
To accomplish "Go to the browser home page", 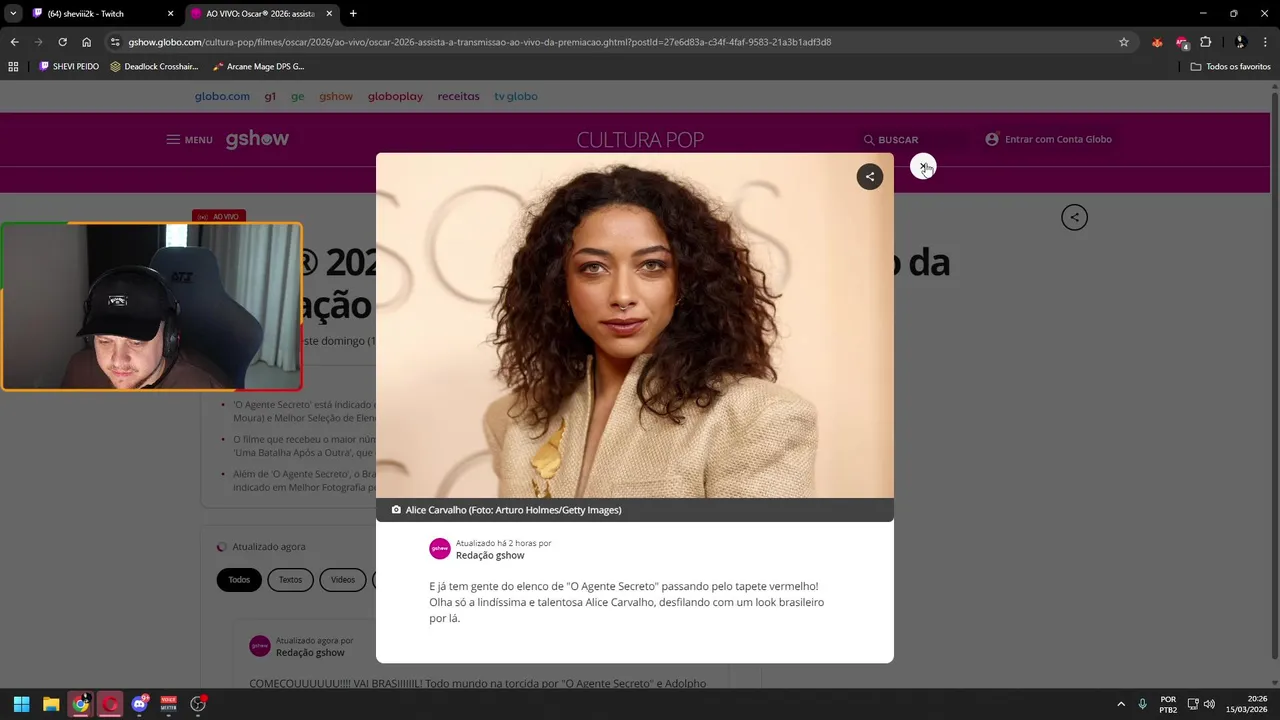I will click(86, 42).
